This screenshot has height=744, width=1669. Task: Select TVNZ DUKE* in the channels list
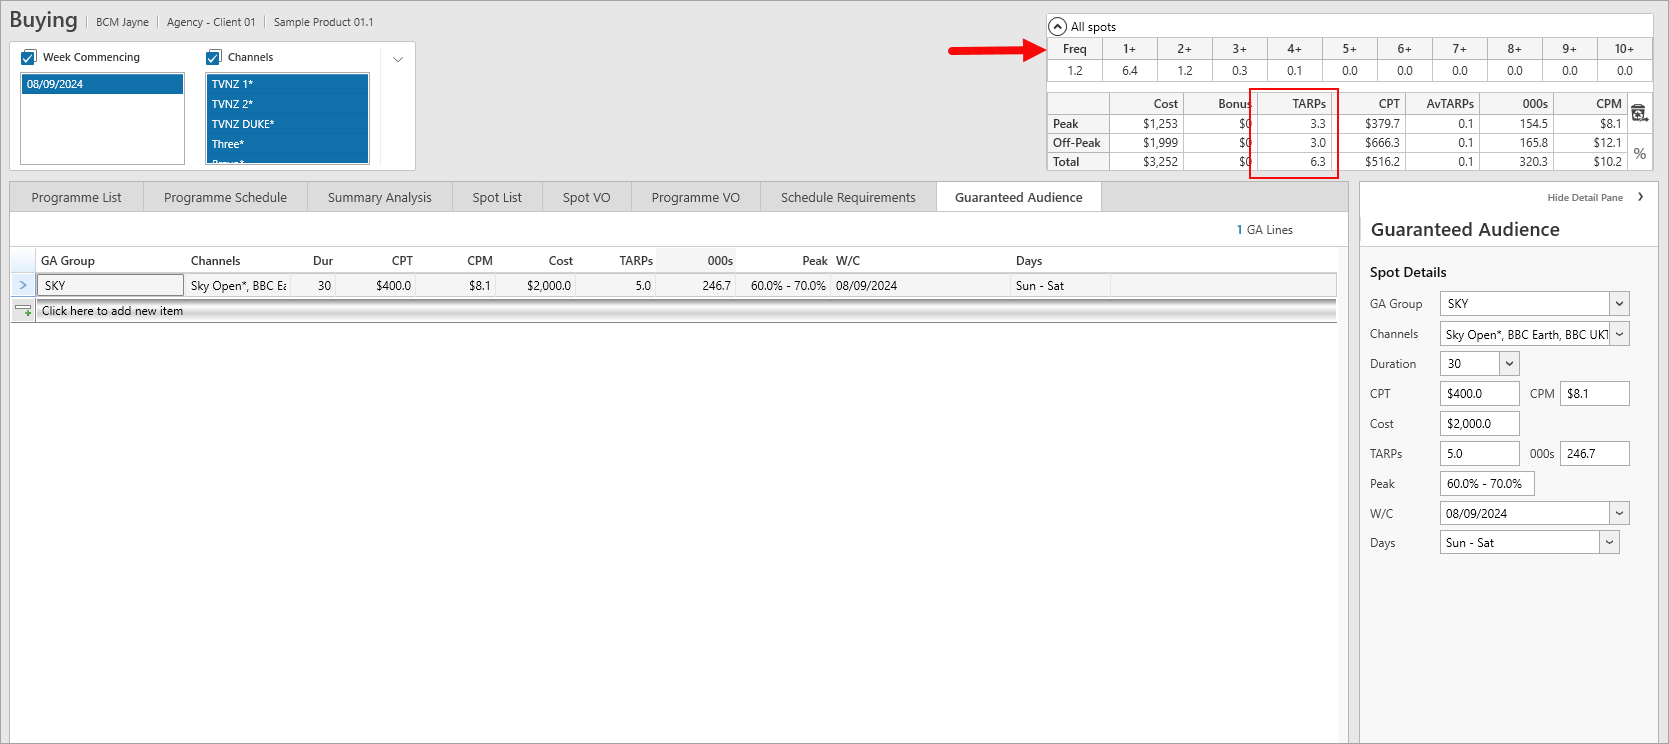[287, 124]
